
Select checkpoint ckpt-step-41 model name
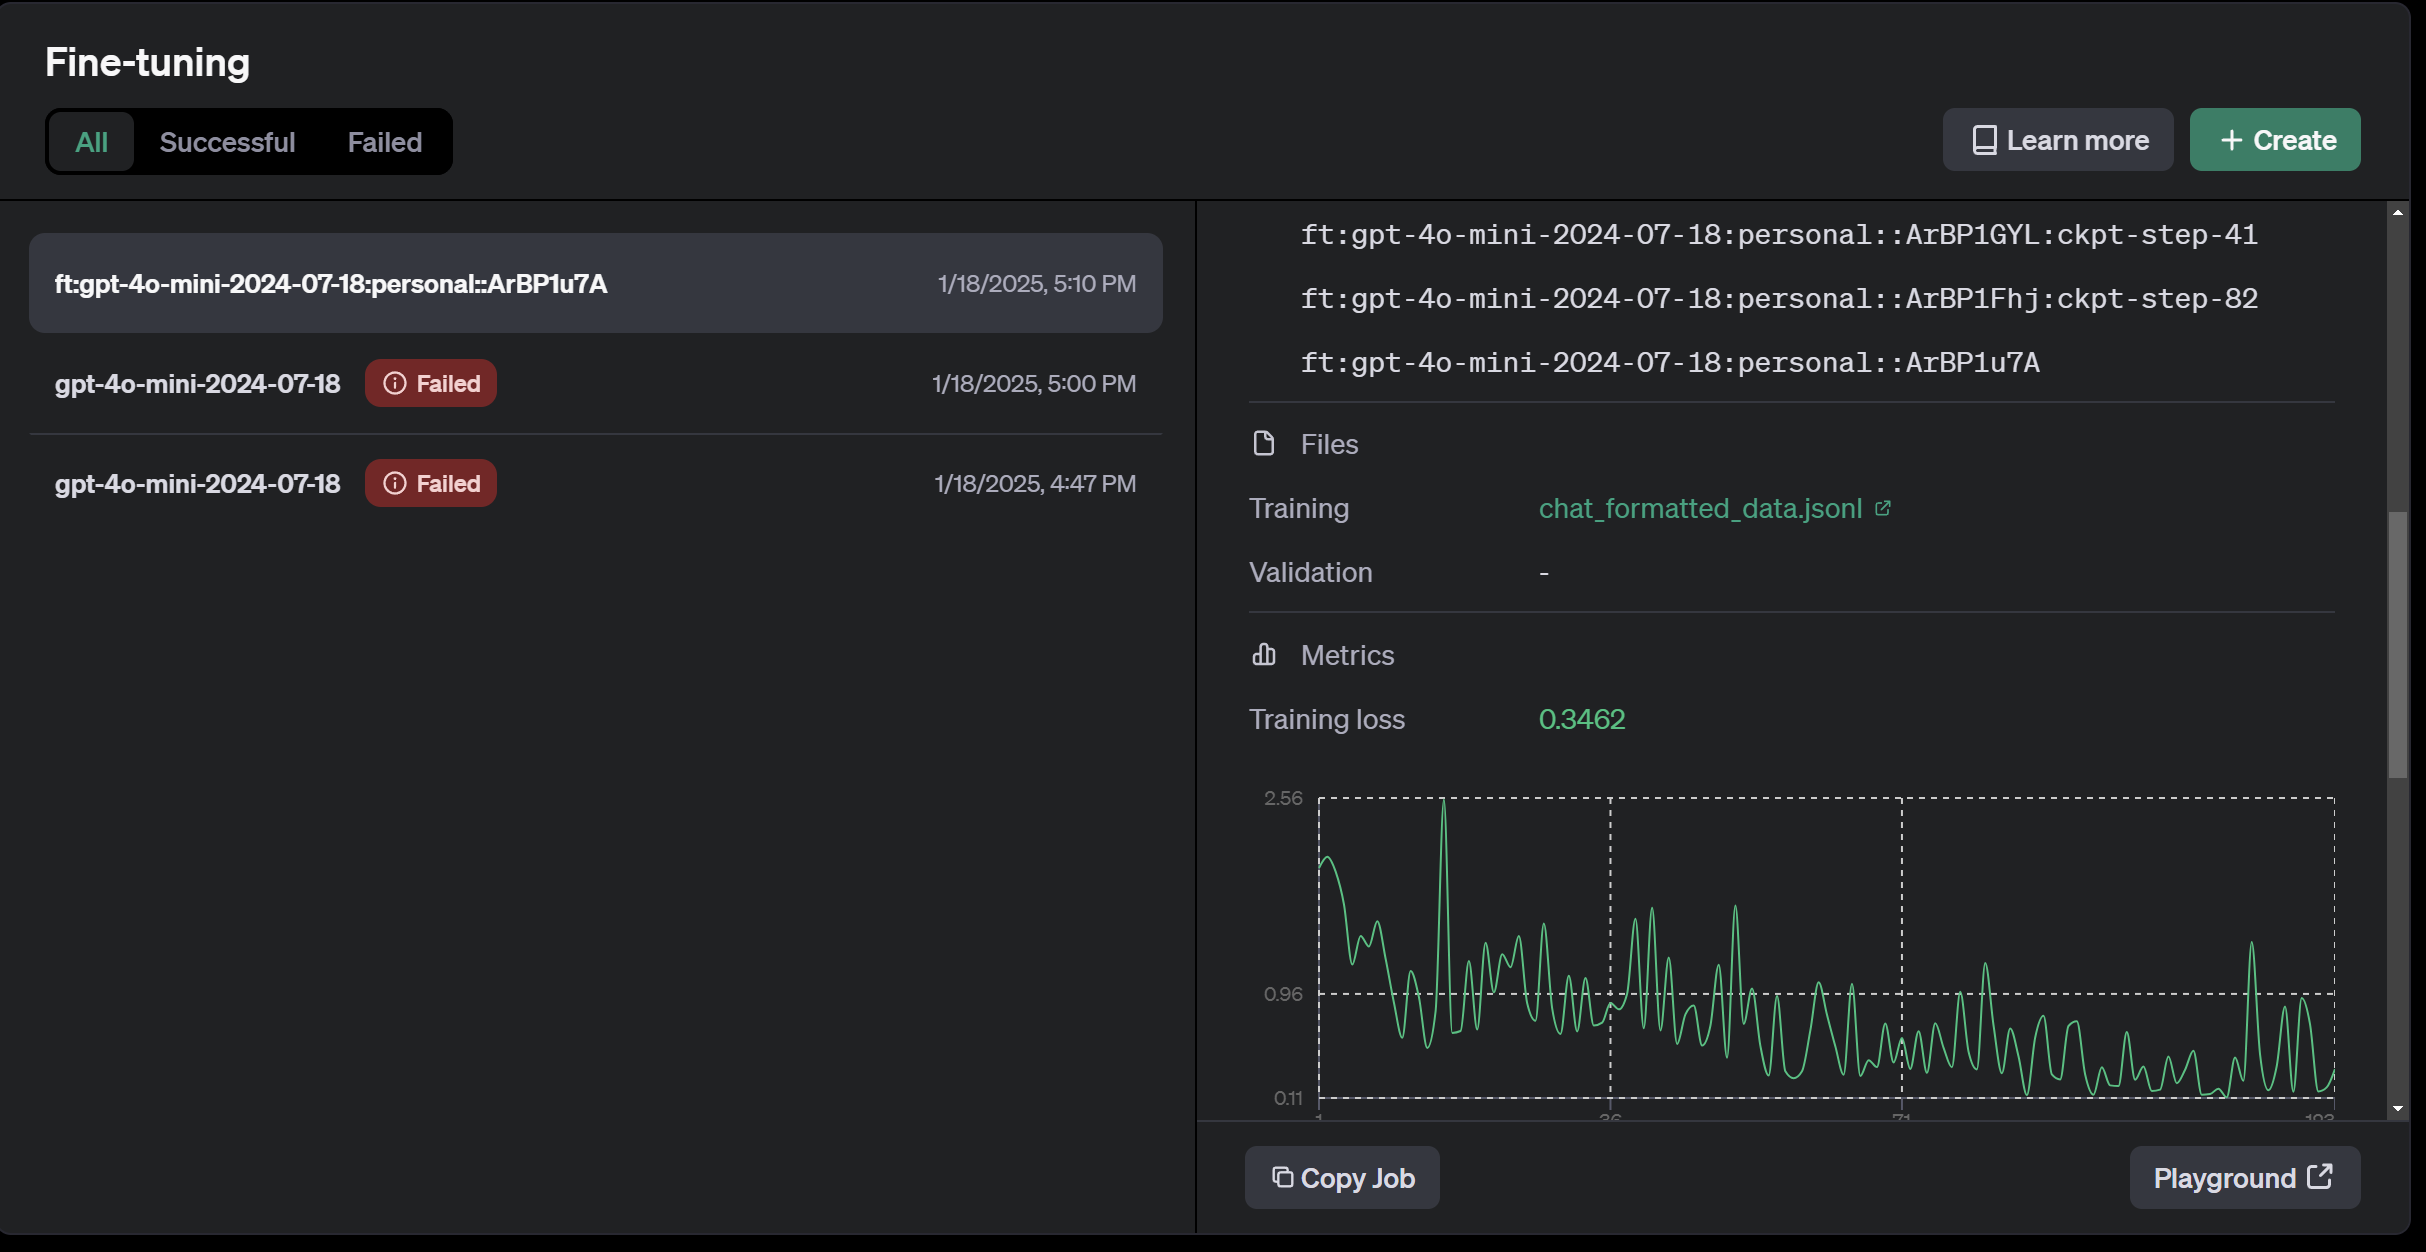1778,235
